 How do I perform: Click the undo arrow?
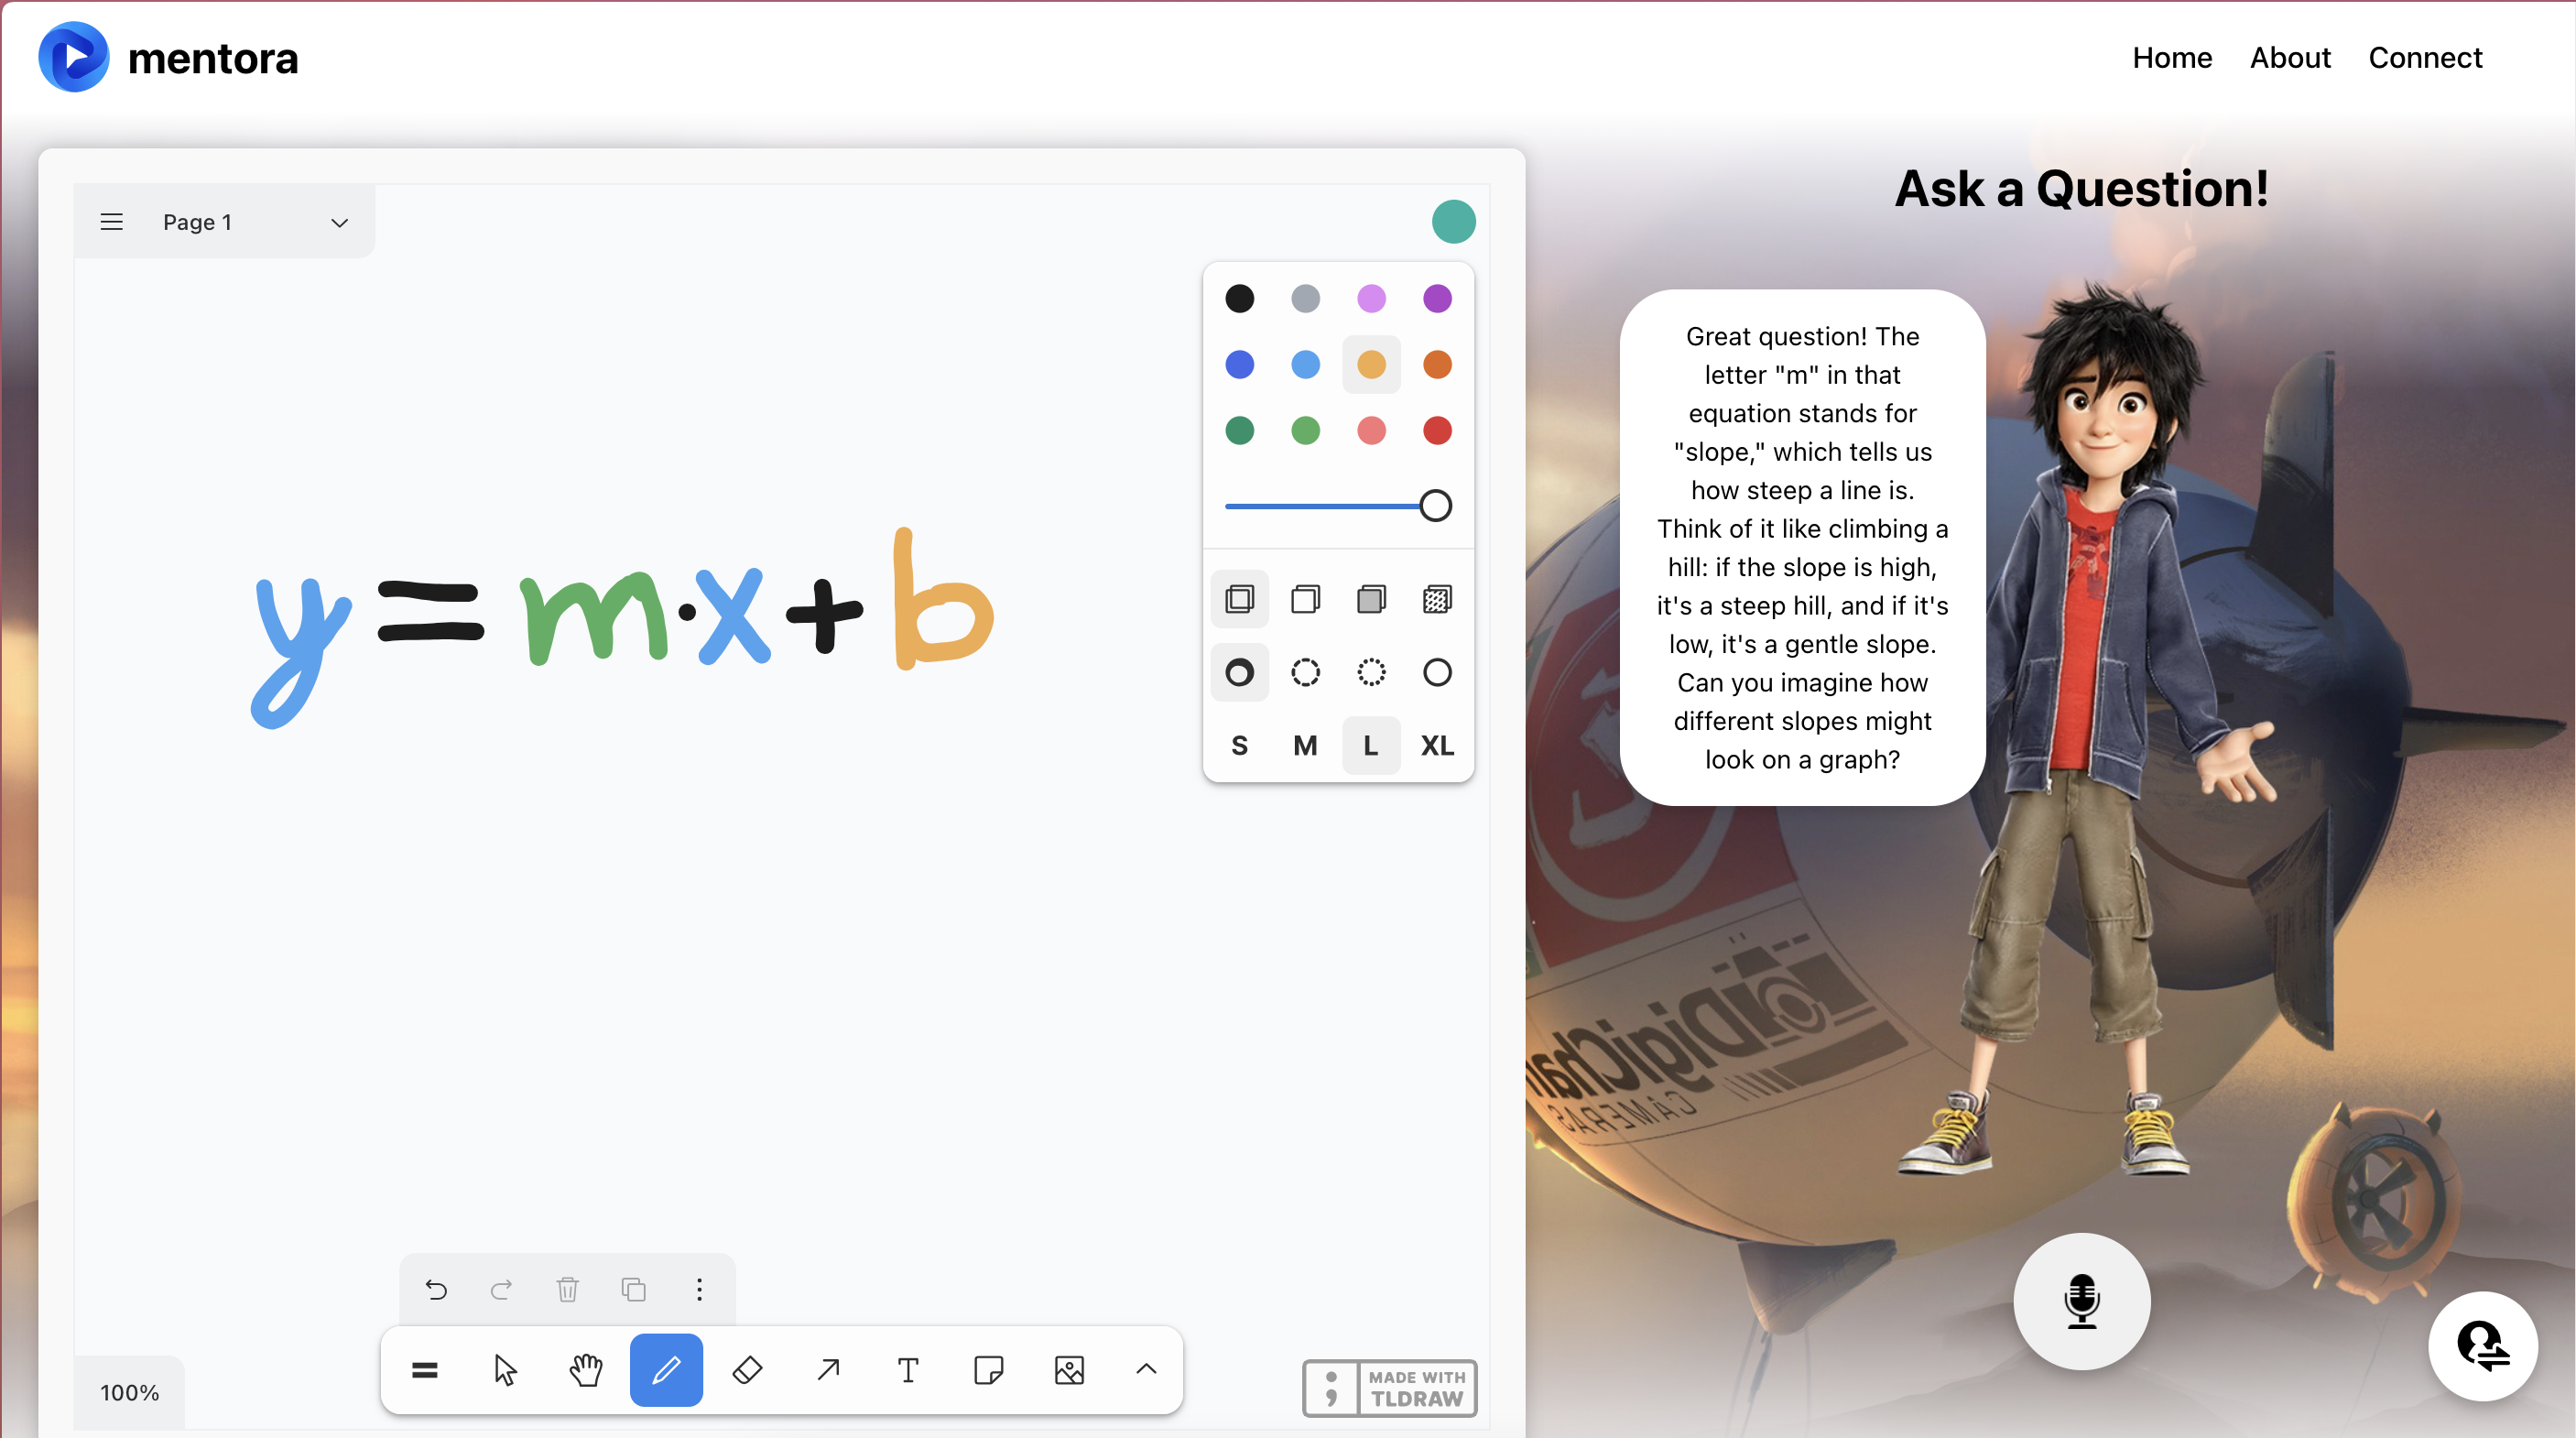pos(436,1289)
